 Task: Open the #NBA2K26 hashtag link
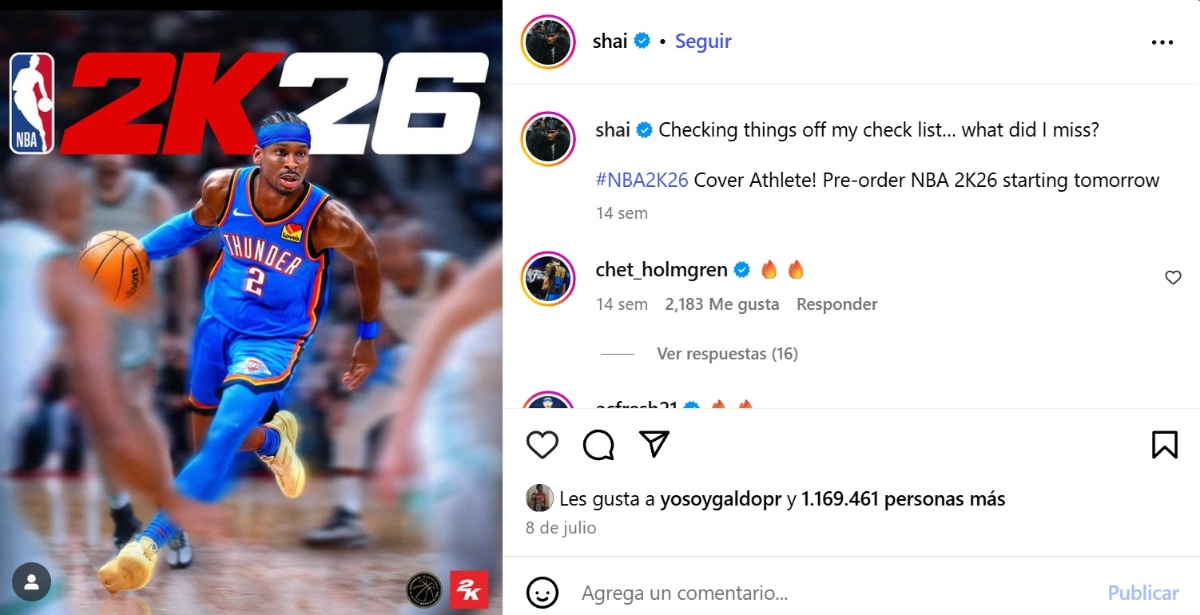pos(642,181)
